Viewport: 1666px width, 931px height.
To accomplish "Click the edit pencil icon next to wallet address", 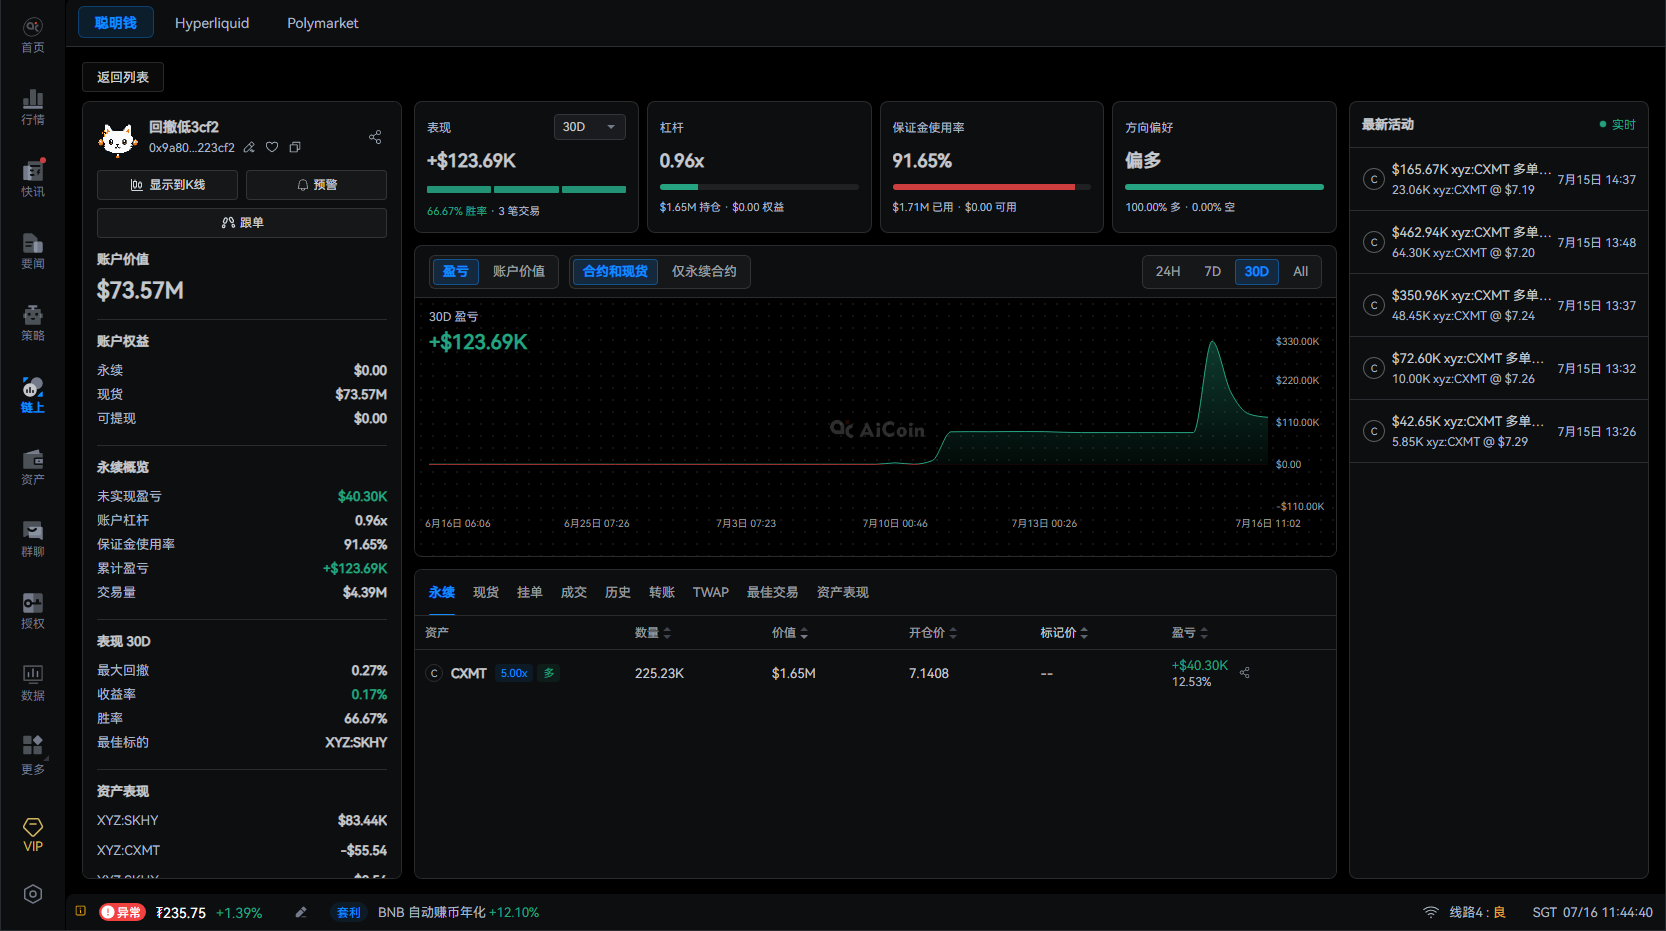I will 249,148.
